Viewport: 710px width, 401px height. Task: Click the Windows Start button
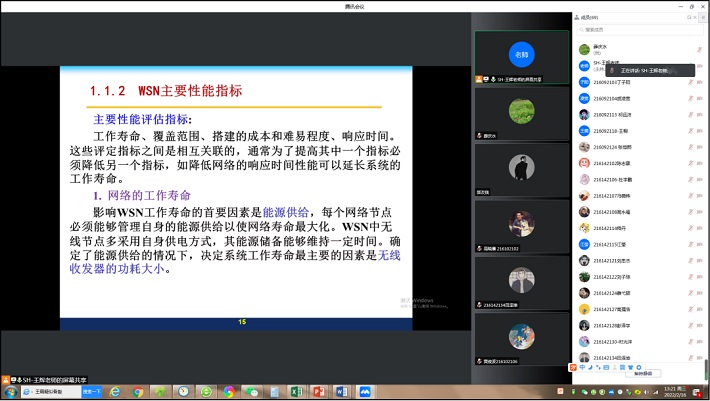[10, 391]
